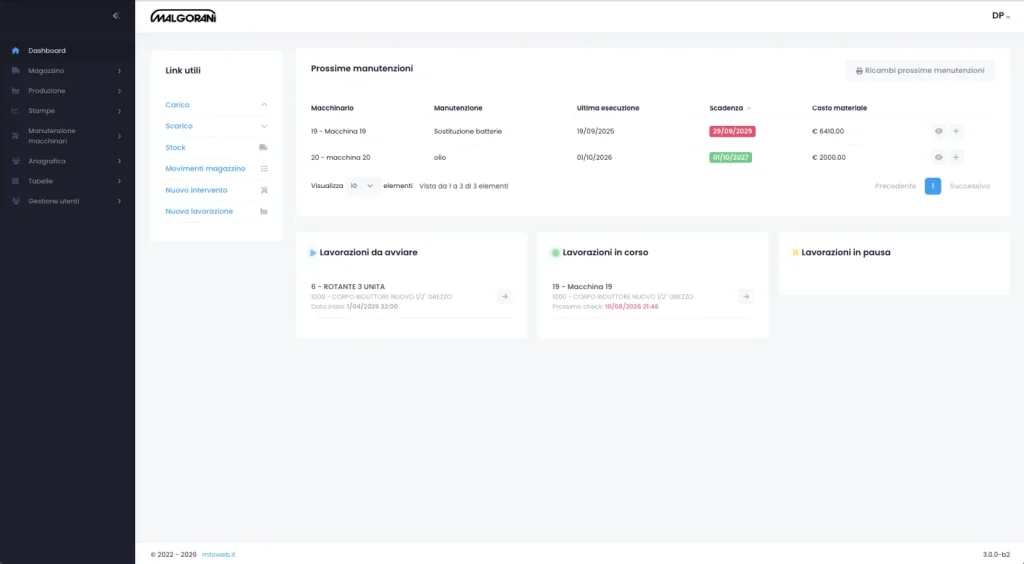Click the Stampe chart icon in sidebar
This screenshot has height=564, width=1024.
click(x=16, y=111)
